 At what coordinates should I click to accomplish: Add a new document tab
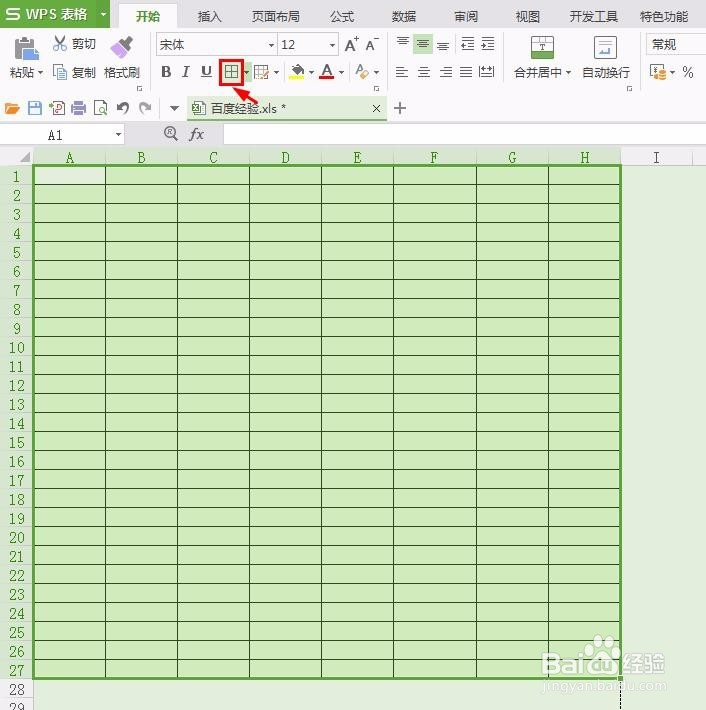tap(400, 108)
